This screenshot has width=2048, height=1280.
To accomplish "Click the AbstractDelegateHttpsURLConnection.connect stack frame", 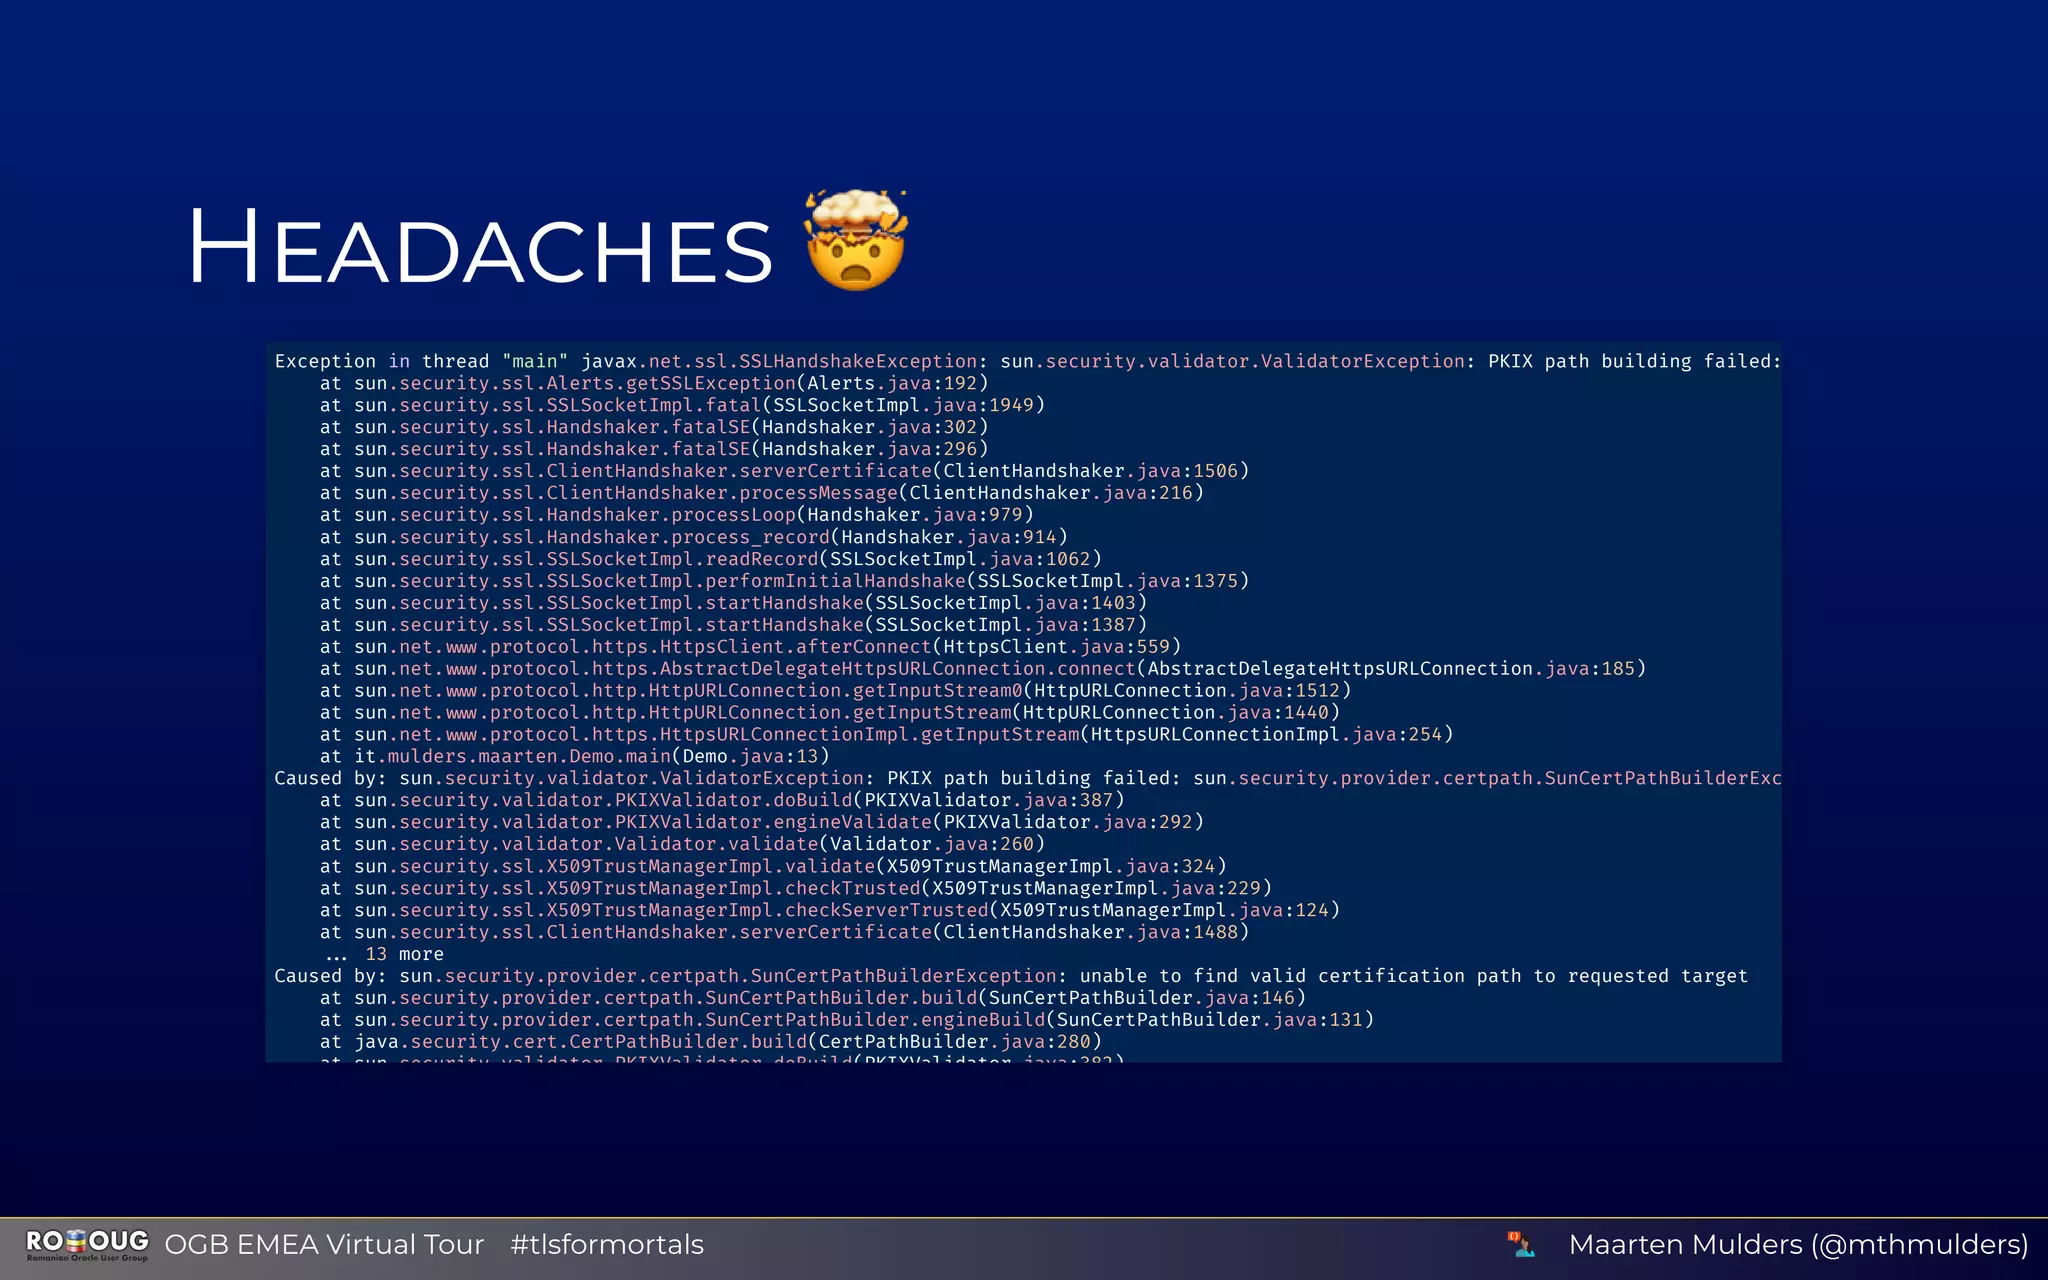I will coord(982,669).
